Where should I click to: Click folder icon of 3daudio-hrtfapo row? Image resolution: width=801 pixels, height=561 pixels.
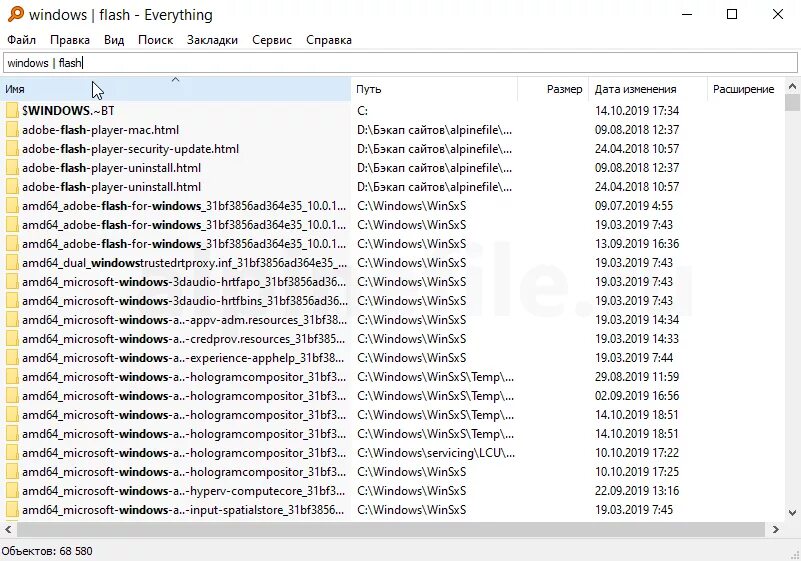[x=12, y=282]
